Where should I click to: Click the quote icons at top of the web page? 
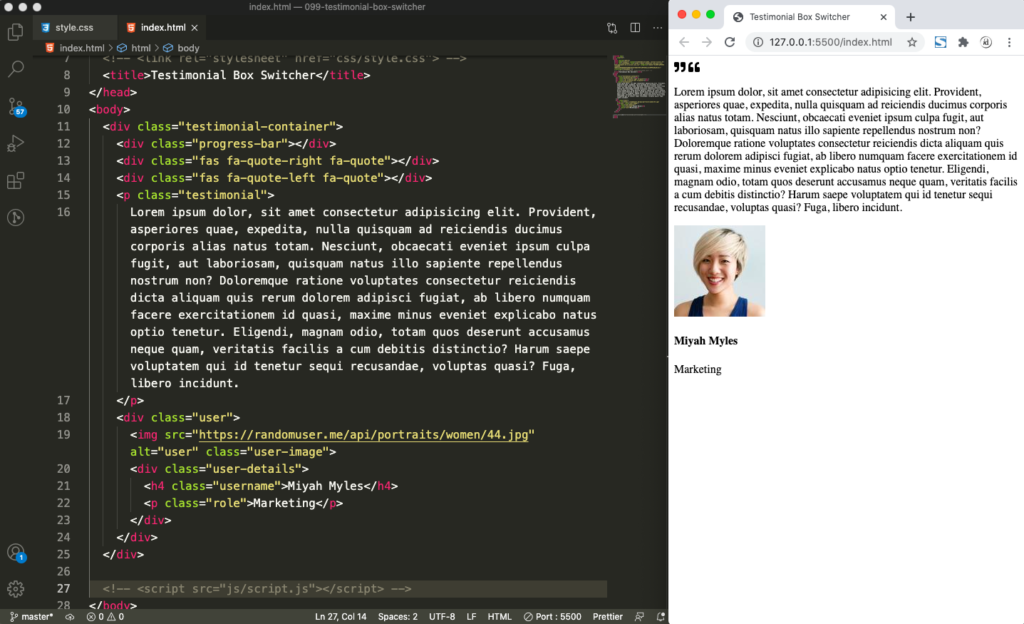point(686,67)
